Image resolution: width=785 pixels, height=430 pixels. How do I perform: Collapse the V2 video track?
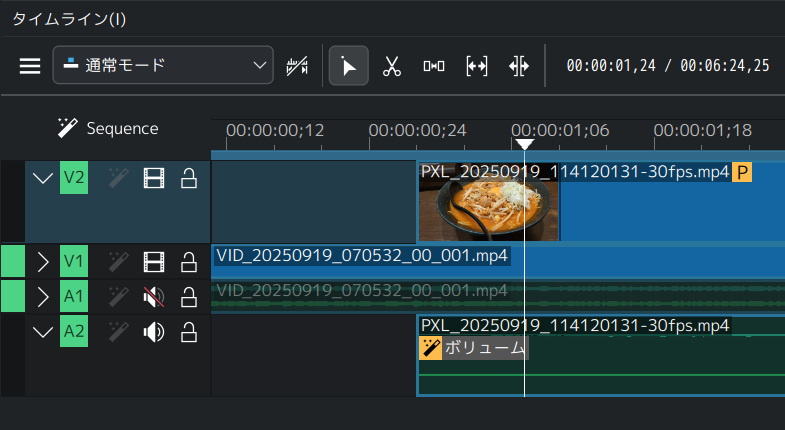pyautogui.click(x=42, y=178)
